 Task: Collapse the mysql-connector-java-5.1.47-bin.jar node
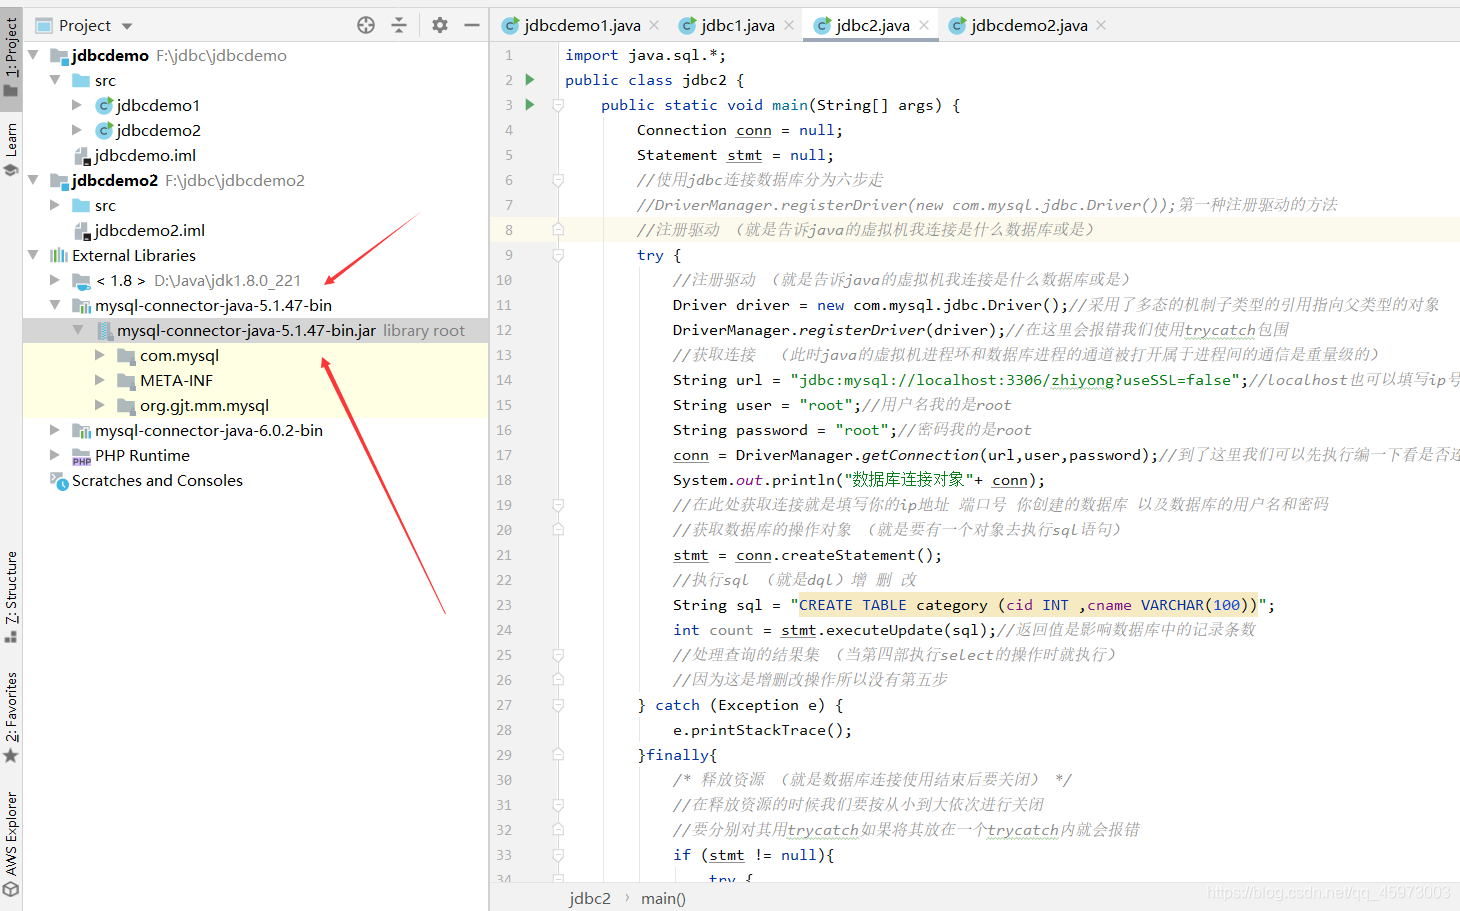[x=77, y=330]
